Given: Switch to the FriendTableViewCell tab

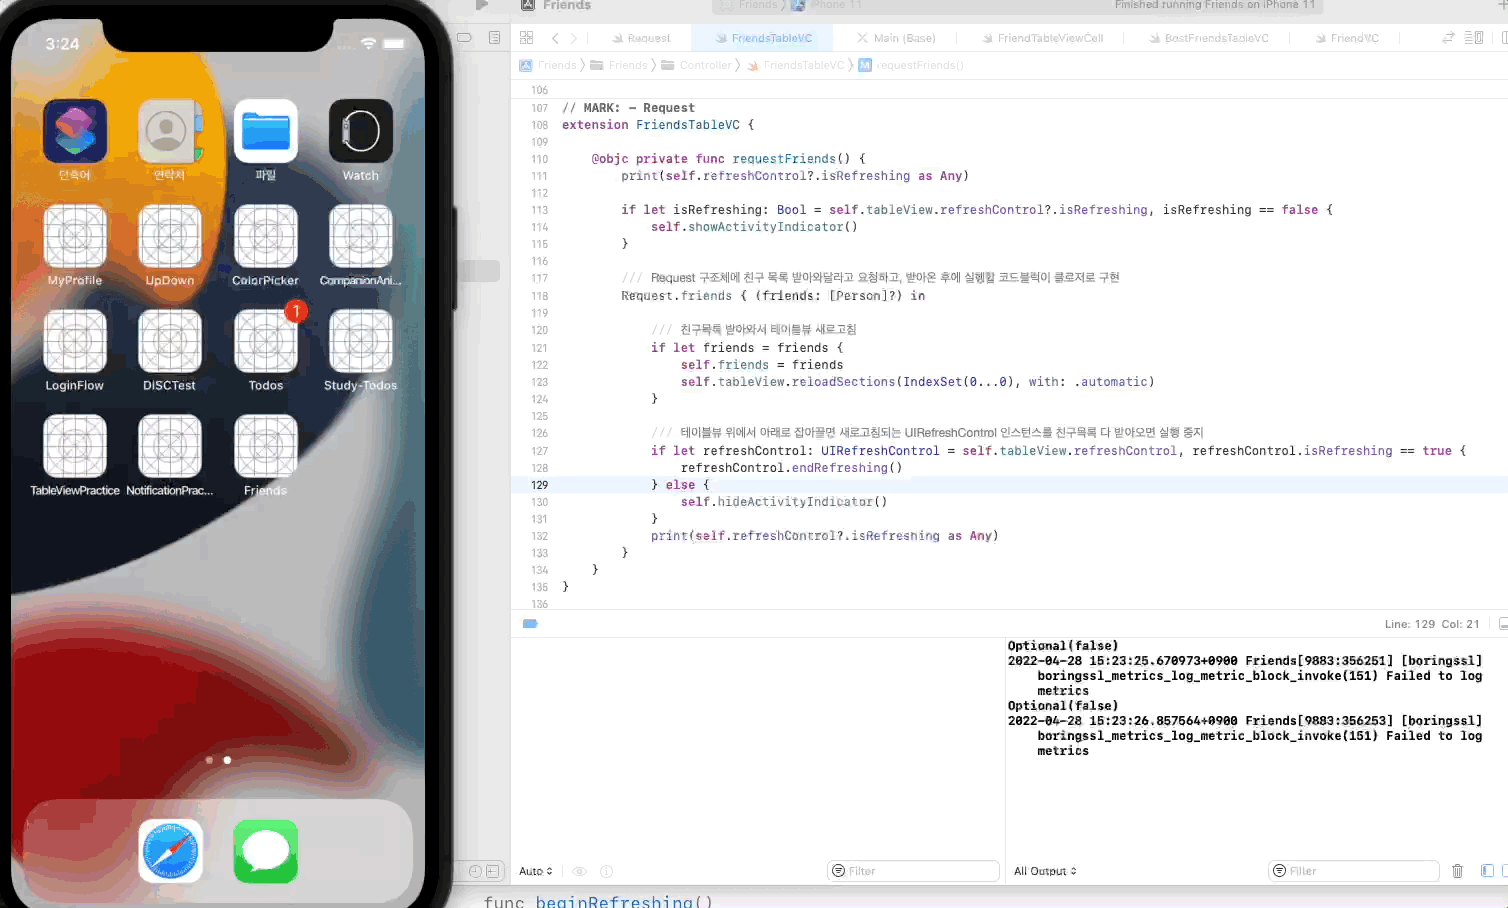Looking at the screenshot, I should click(1042, 38).
